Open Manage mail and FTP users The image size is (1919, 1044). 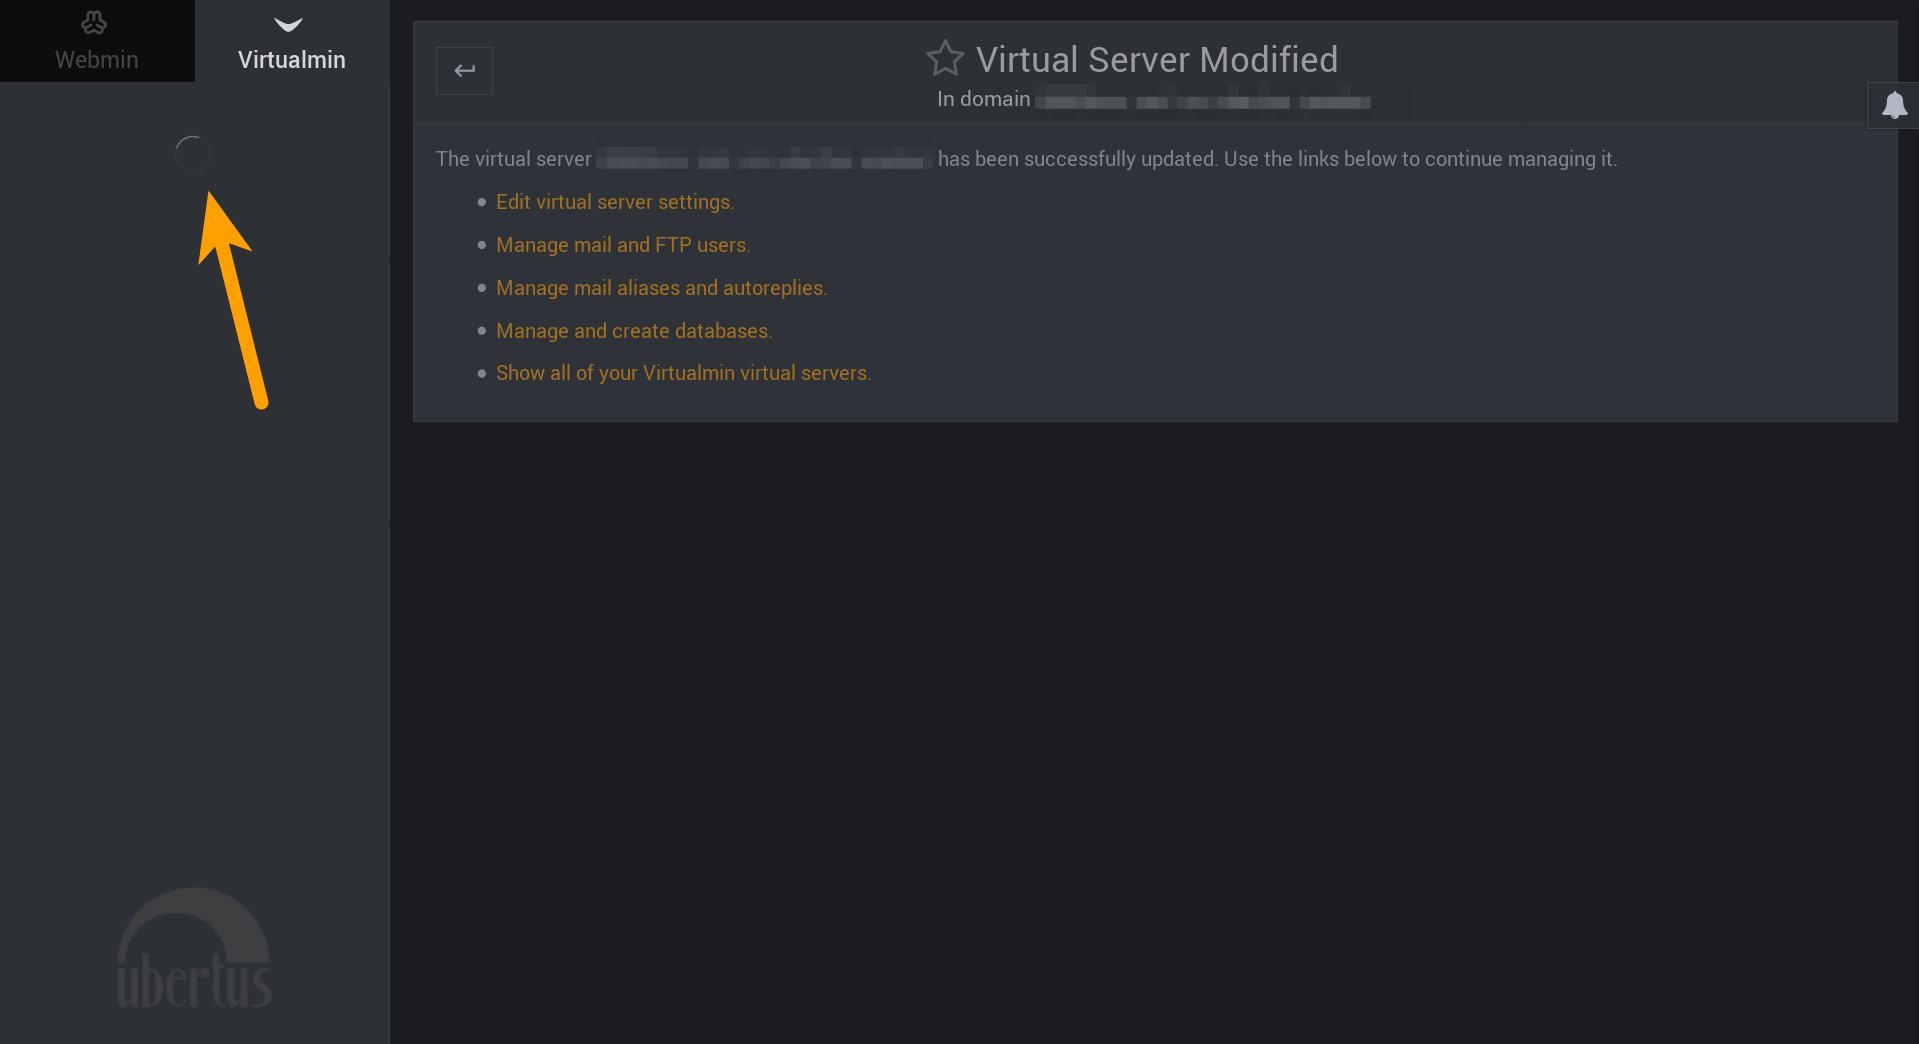pyautogui.click(x=622, y=245)
